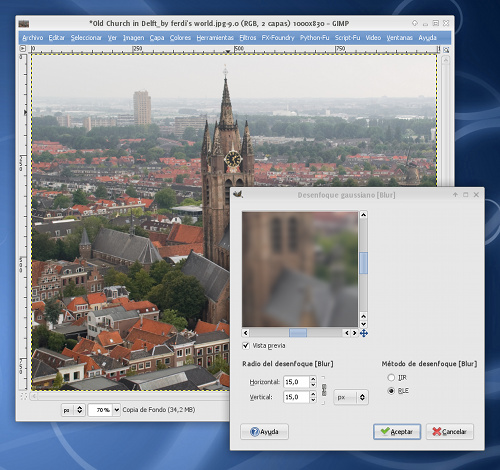Click preview scroll right arrow
The image size is (500, 470).
pos(355,333)
